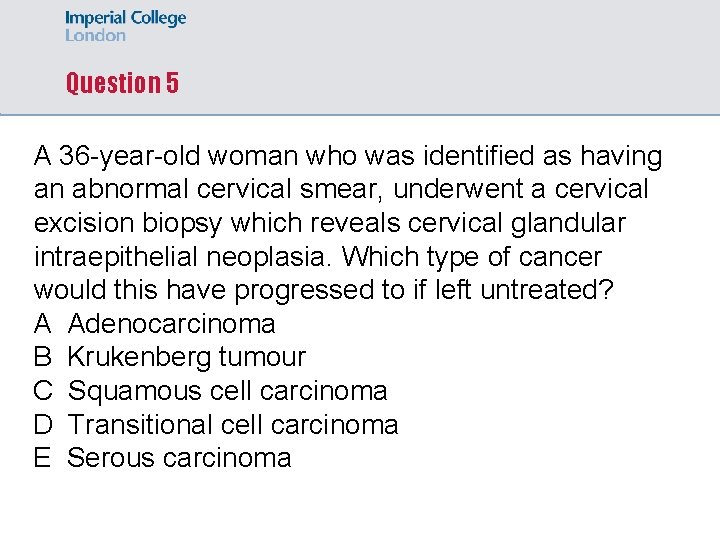Screen dimensions: 720x540
Task: Click the word London in the logo
Action: click(x=96, y=35)
